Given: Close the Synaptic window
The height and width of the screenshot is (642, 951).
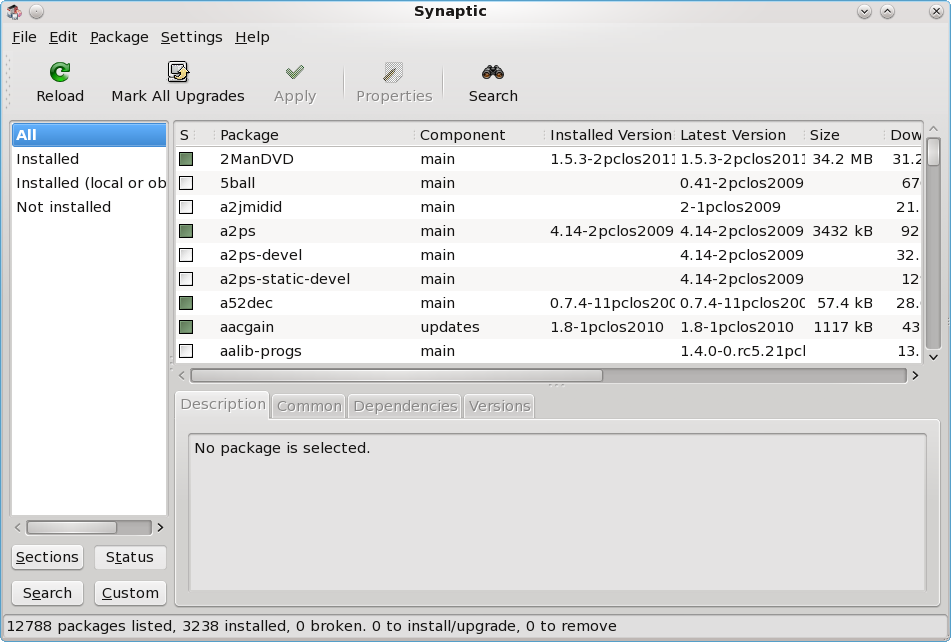Looking at the screenshot, I should click(936, 11).
